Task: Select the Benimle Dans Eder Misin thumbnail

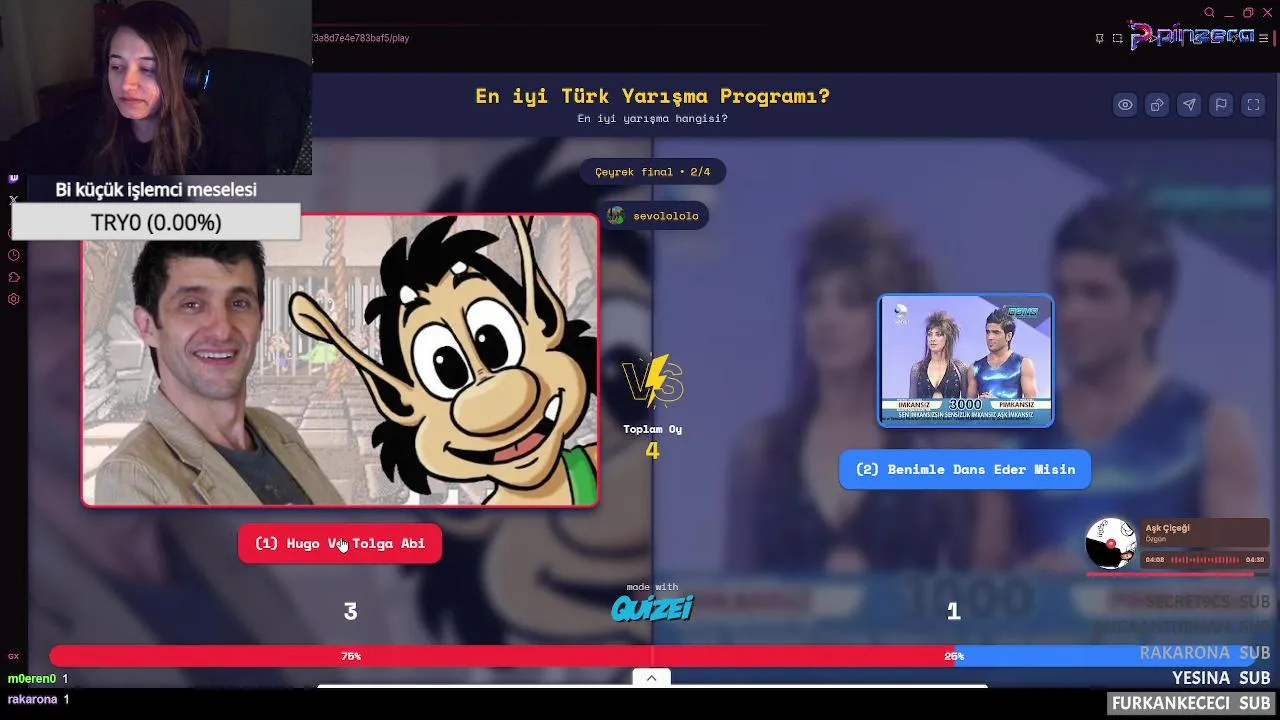Action: point(965,360)
